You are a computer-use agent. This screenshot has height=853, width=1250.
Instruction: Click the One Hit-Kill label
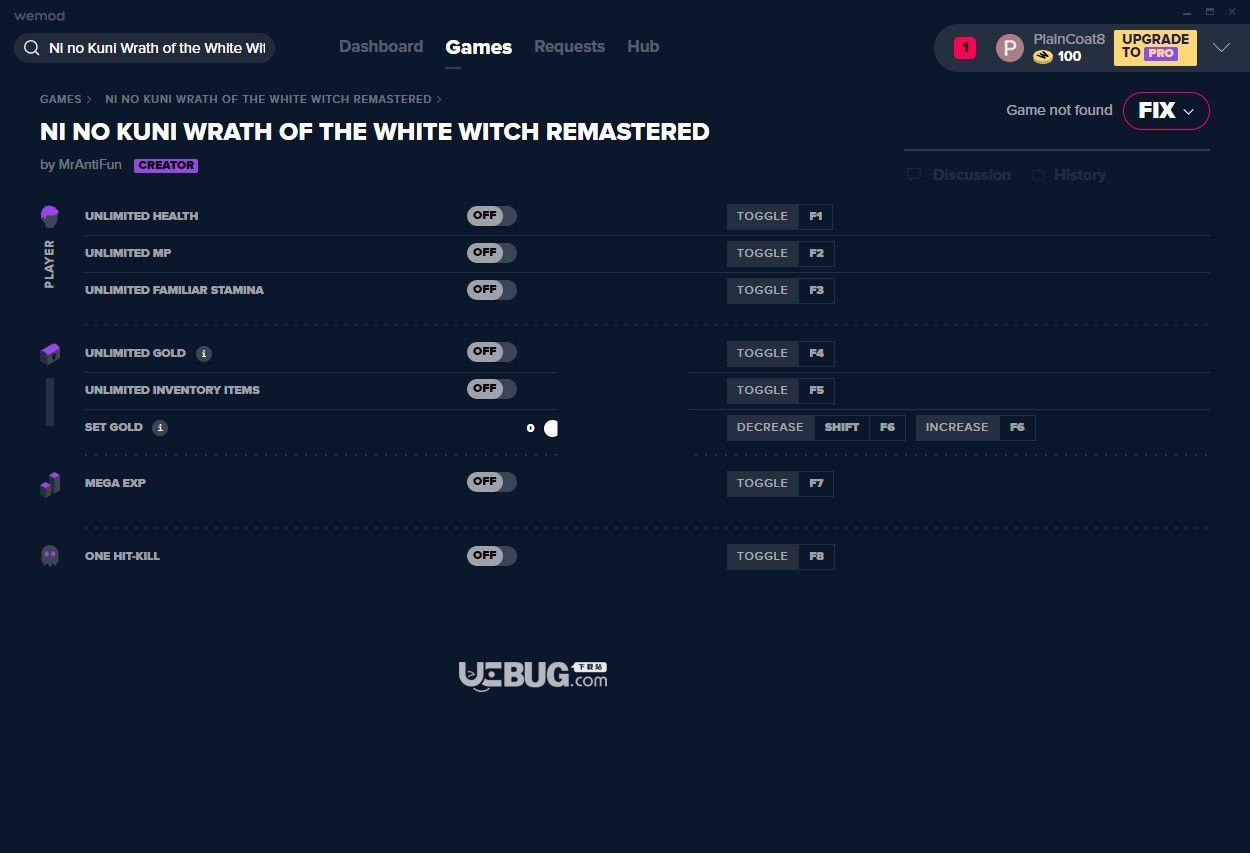pos(122,556)
